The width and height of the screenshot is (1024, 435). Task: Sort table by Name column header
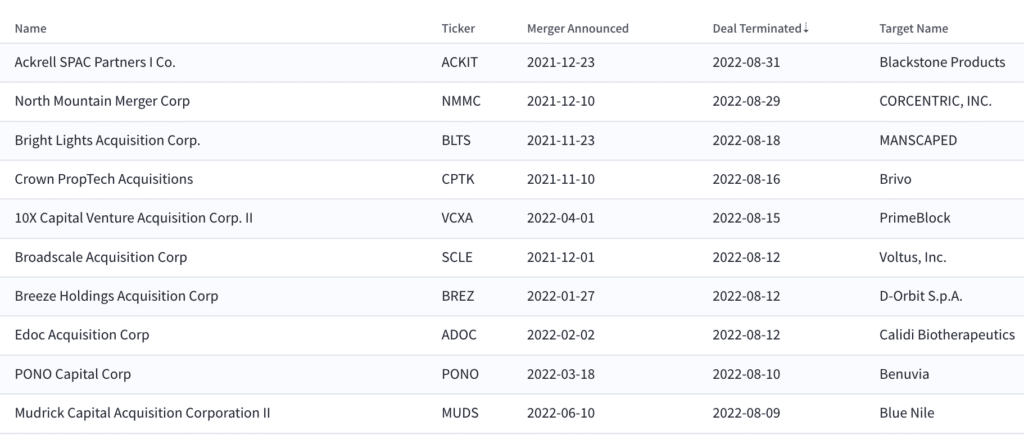point(31,29)
